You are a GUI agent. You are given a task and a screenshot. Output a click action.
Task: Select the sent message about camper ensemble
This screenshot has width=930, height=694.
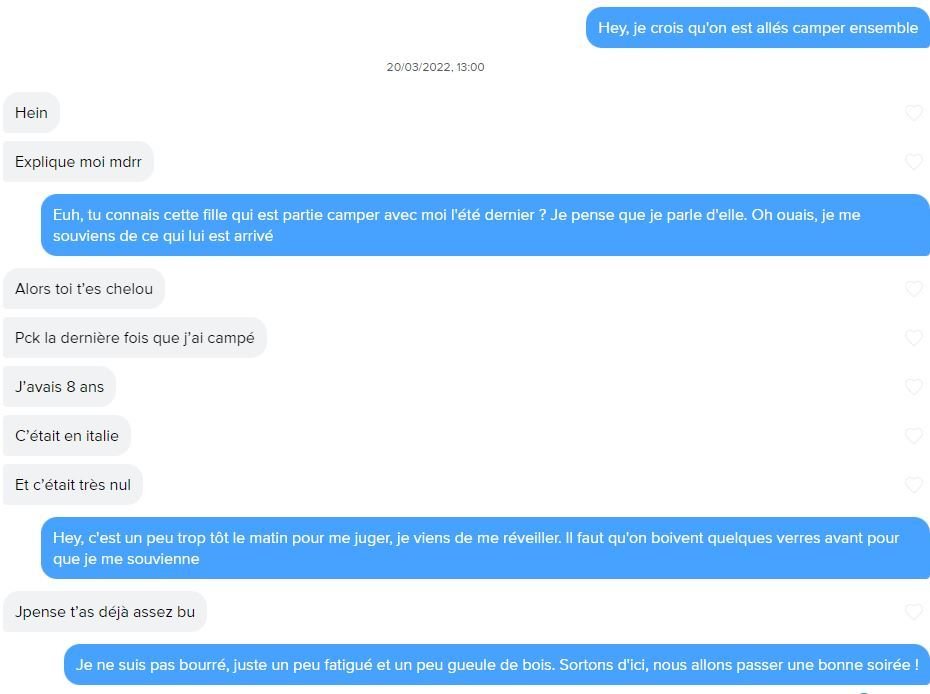[x=757, y=27]
